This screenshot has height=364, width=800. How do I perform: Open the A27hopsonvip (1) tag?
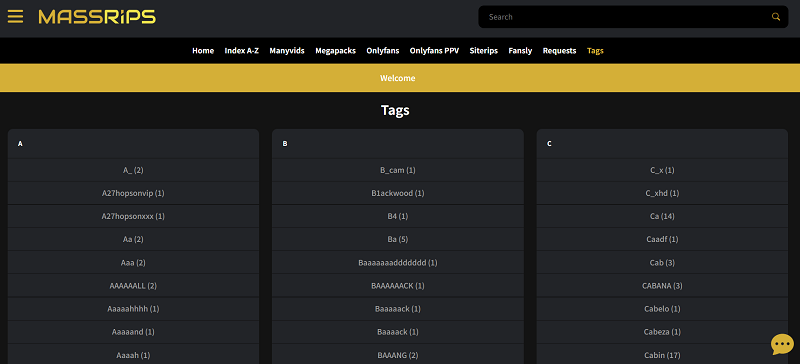tap(133, 193)
